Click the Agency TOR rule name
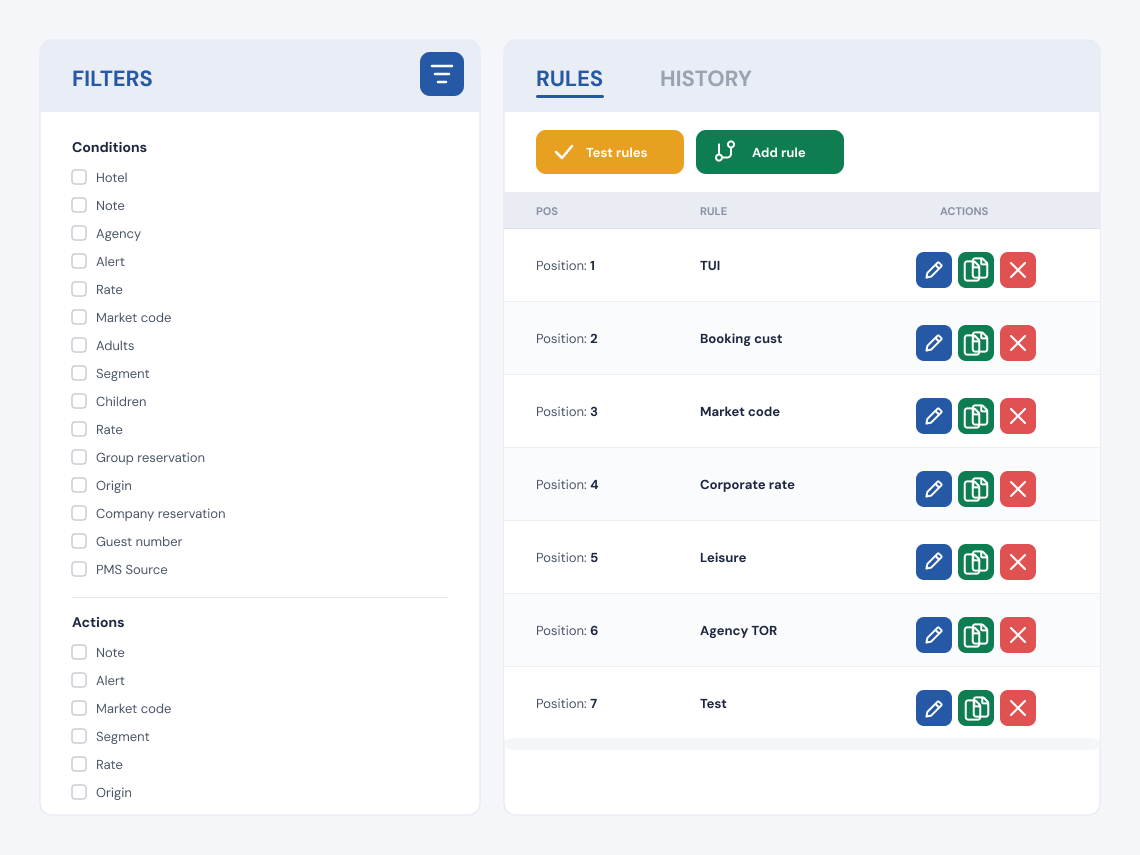The height and width of the screenshot is (855, 1140). (x=738, y=631)
